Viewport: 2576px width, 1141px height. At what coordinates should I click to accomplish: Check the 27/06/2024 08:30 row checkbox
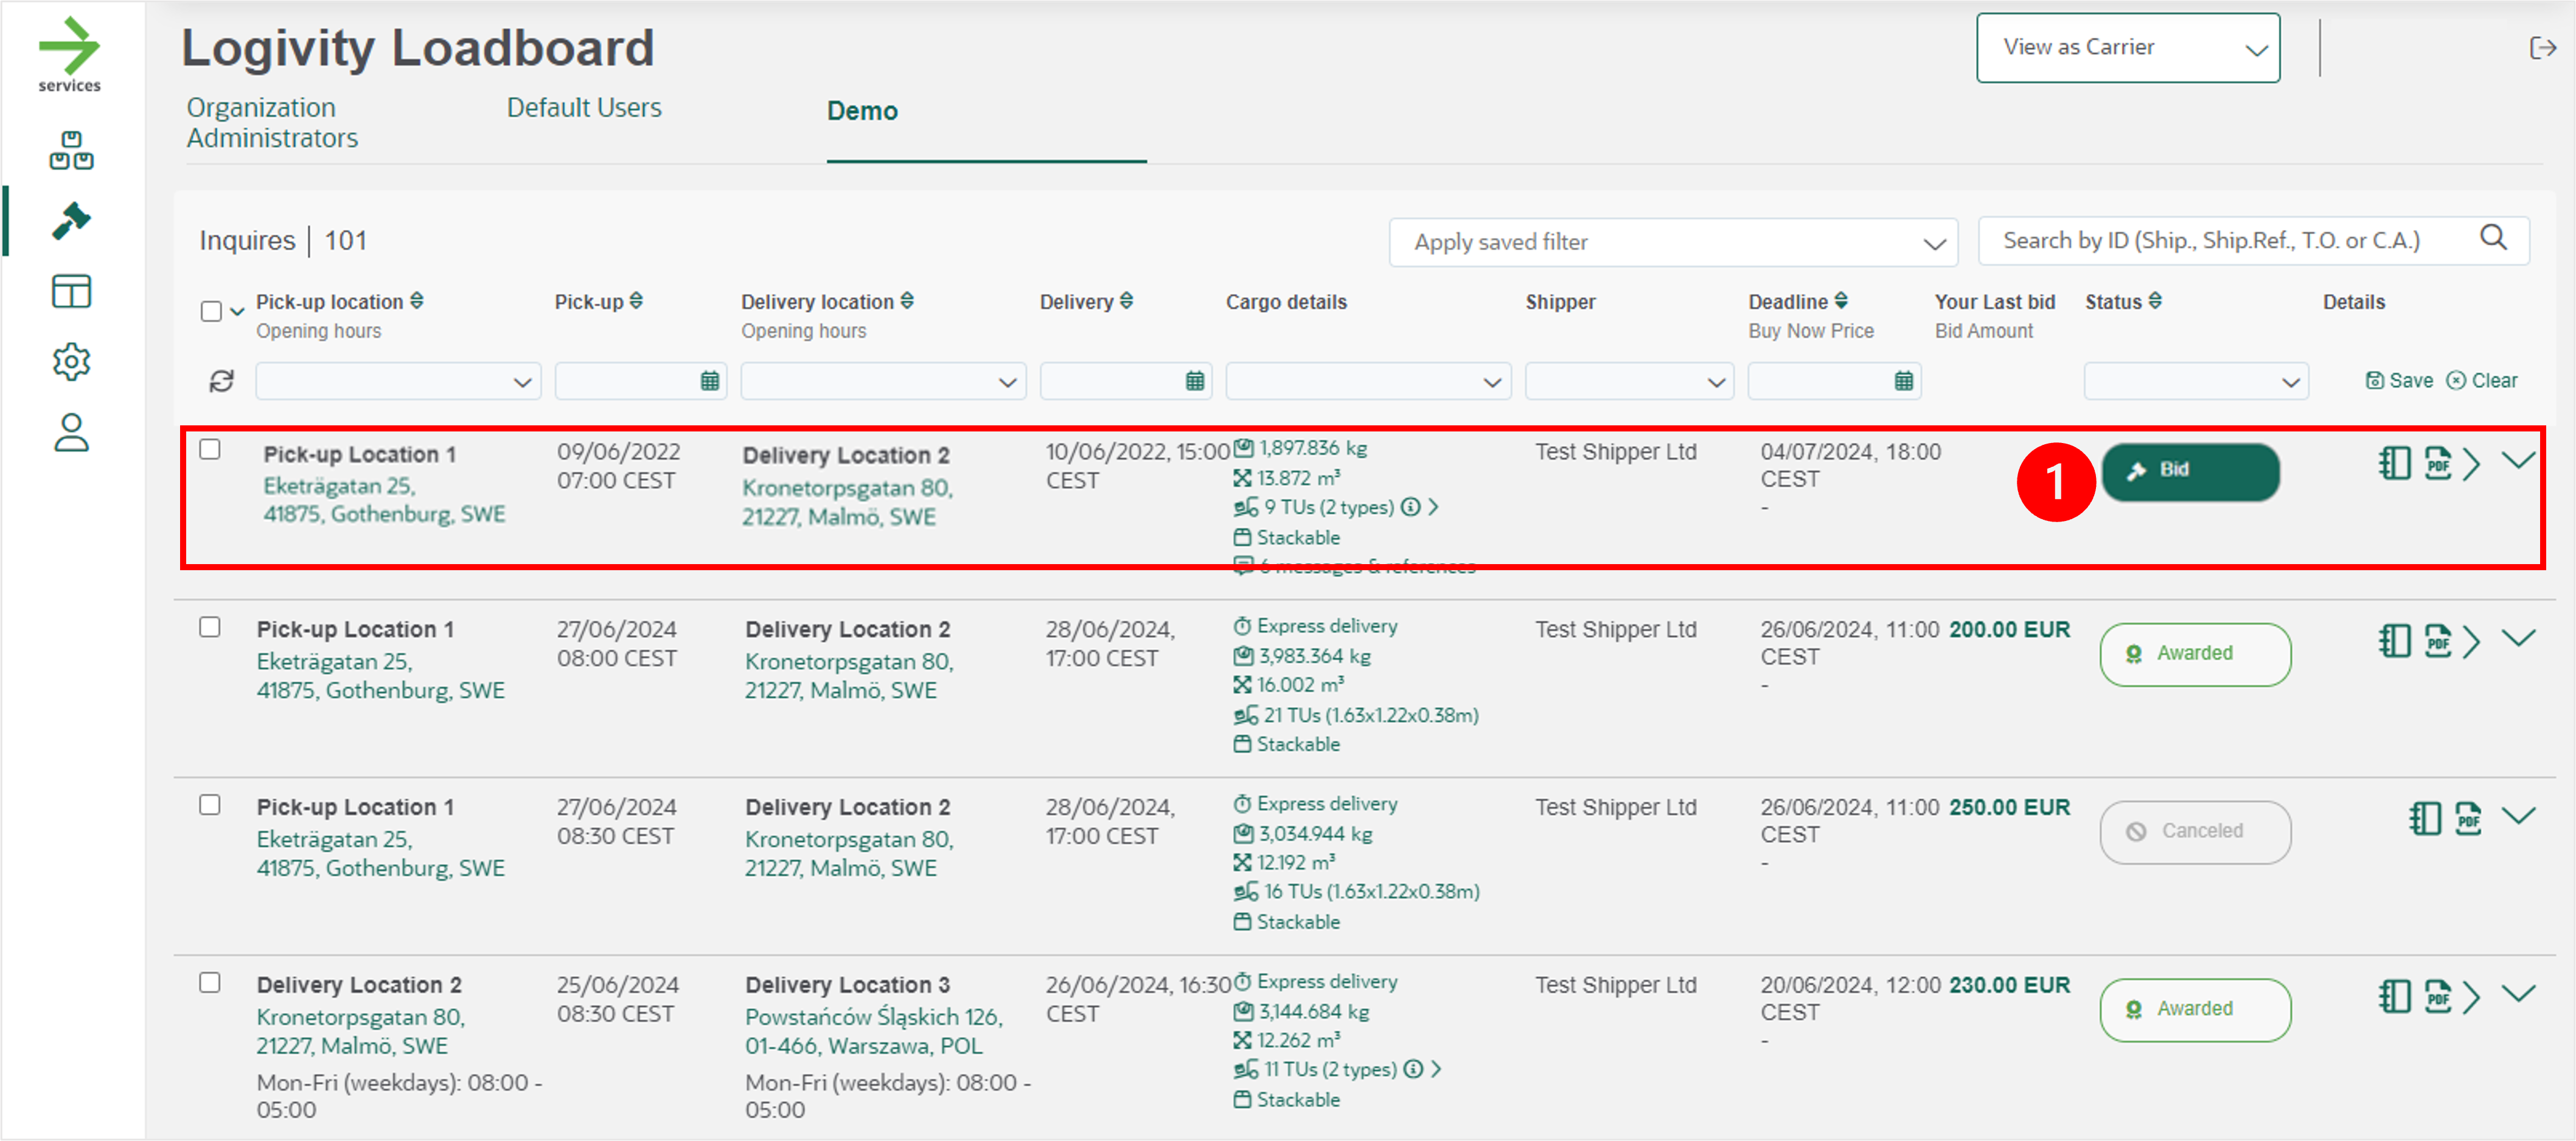(x=210, y=805)
